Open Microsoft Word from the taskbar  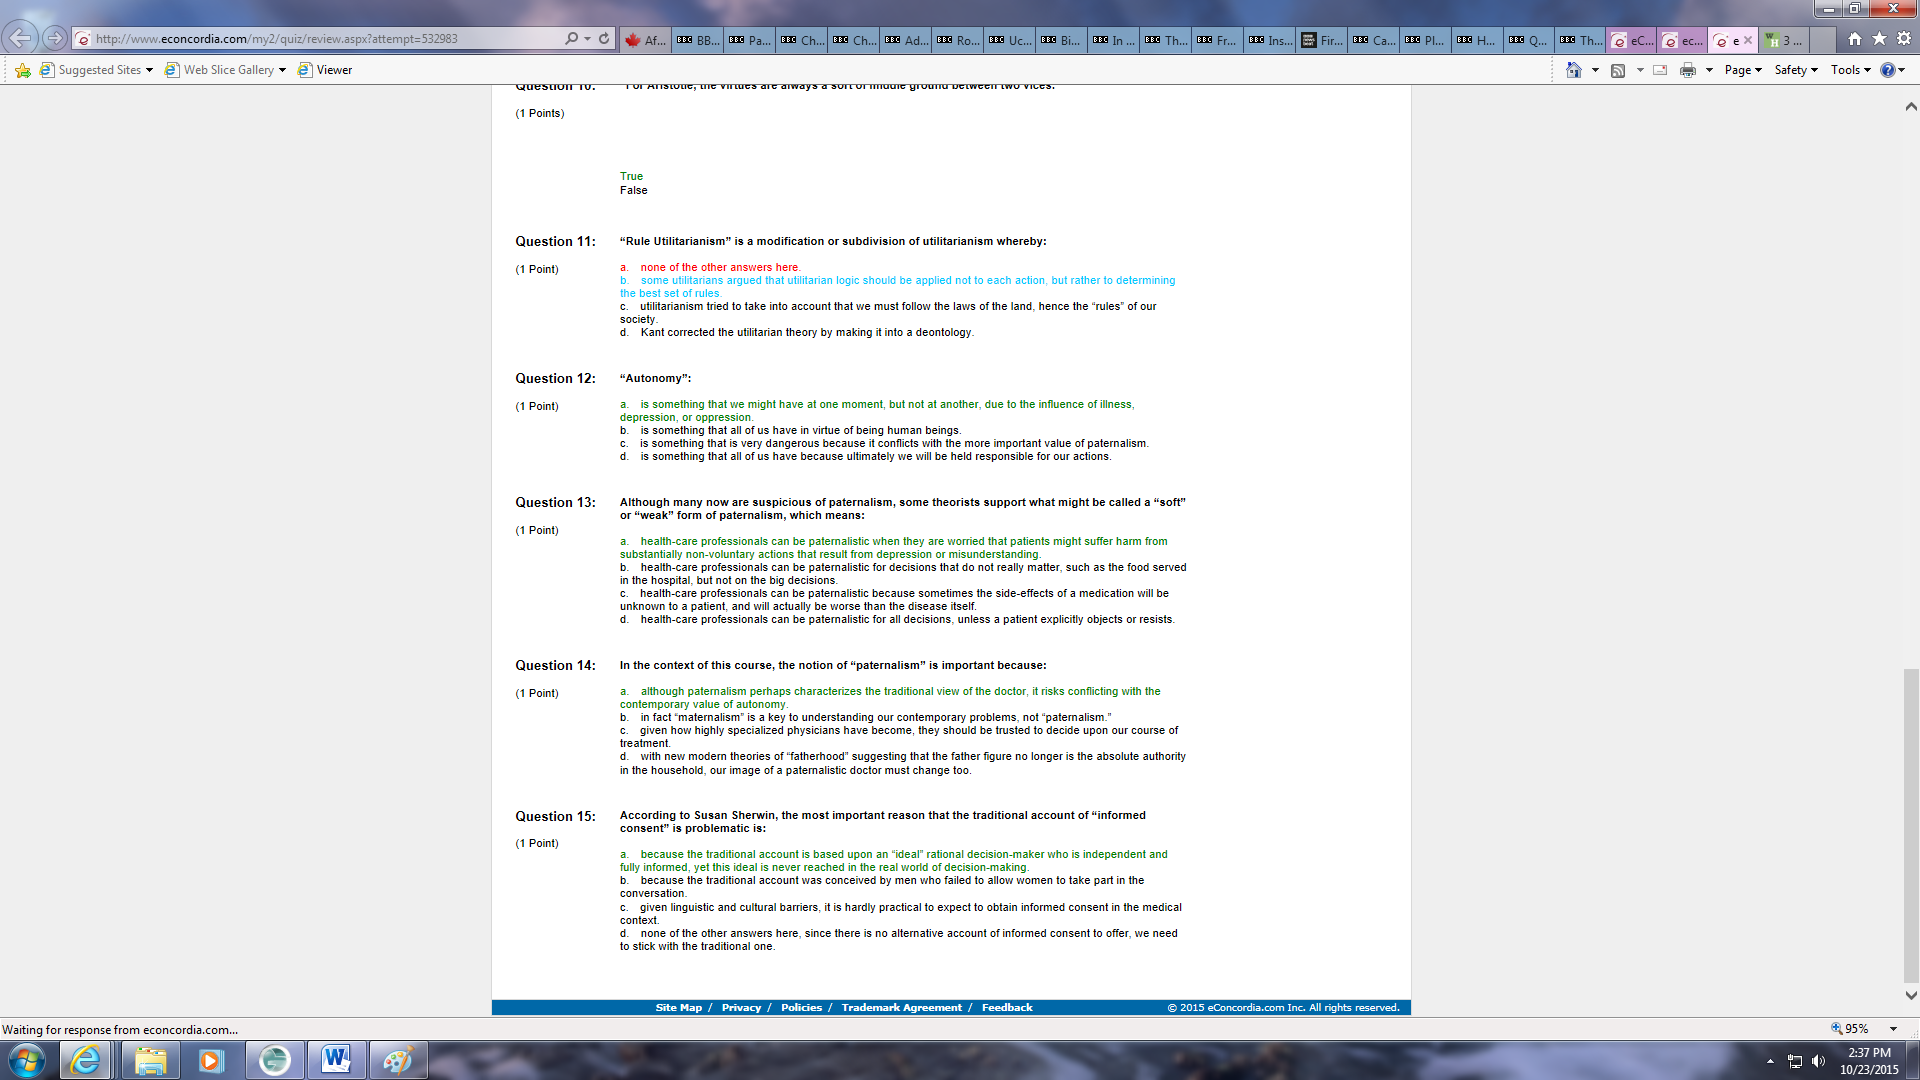[336, 1059]
